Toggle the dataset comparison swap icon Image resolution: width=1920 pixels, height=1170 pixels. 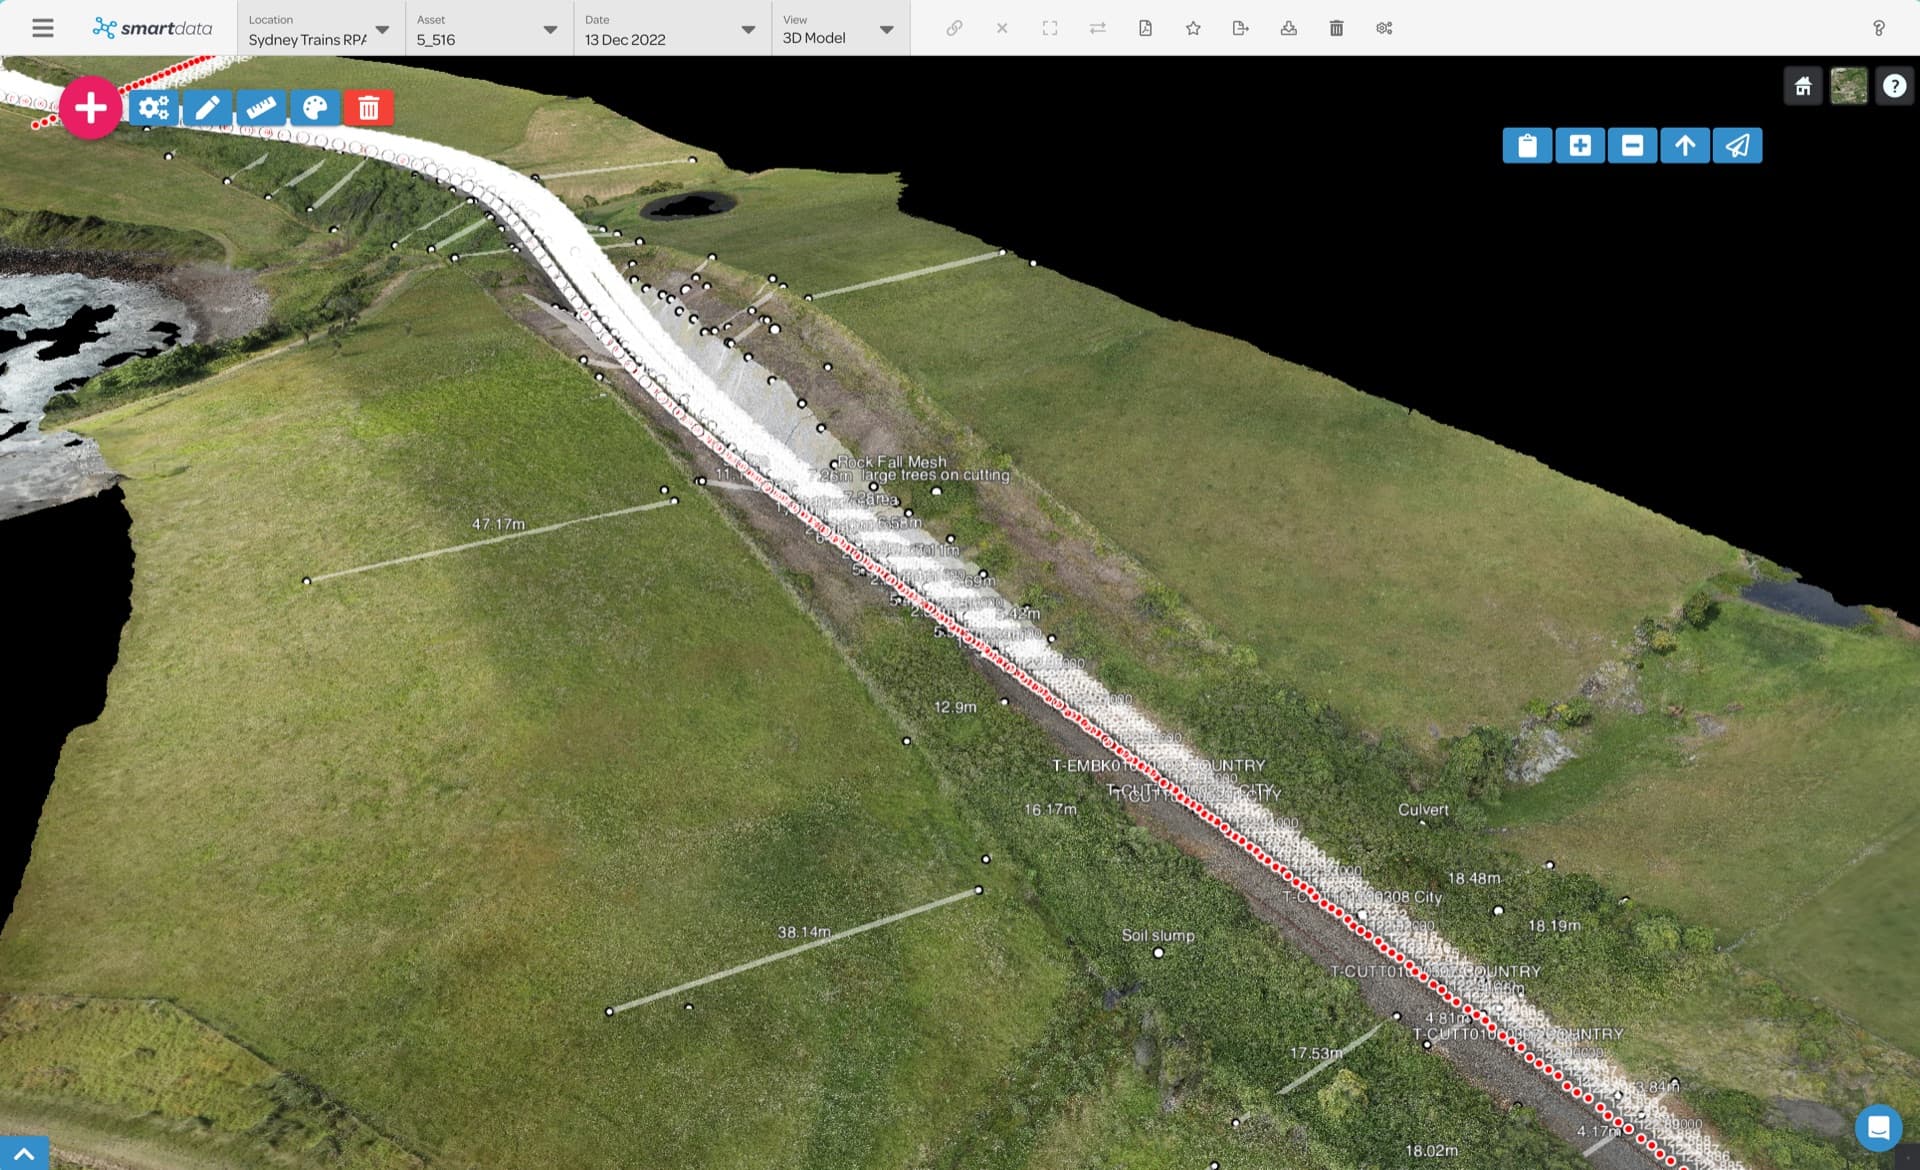pyautogui.click(x=1098, y=28)
